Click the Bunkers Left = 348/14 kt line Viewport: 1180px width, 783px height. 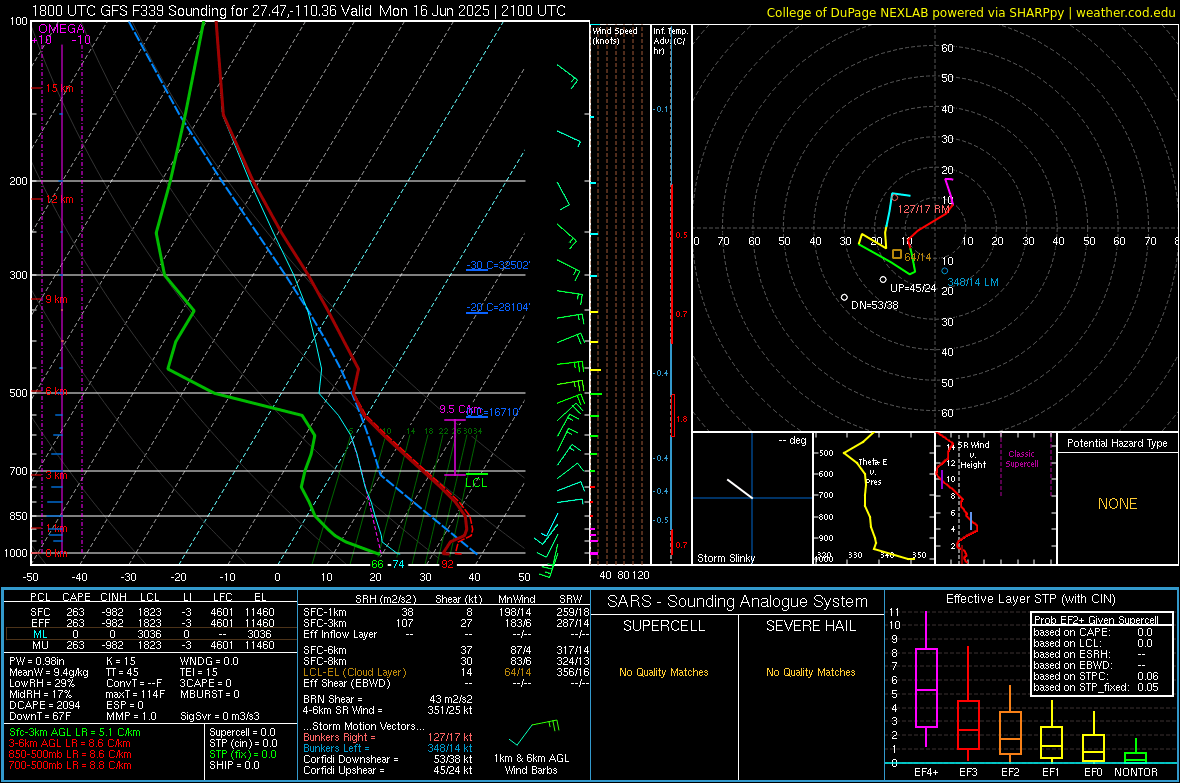(x=388, y=748)
